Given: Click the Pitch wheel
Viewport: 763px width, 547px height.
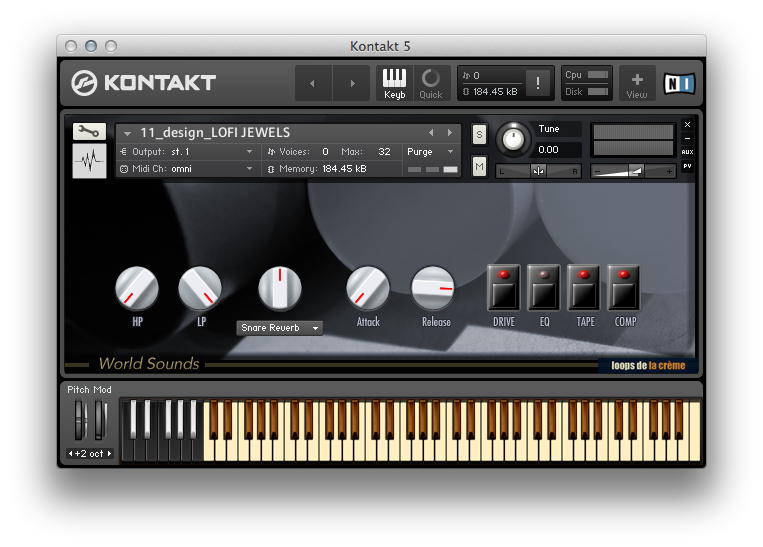Looking at the screenshot, I should pyautogui.click(x=80, y=420).
